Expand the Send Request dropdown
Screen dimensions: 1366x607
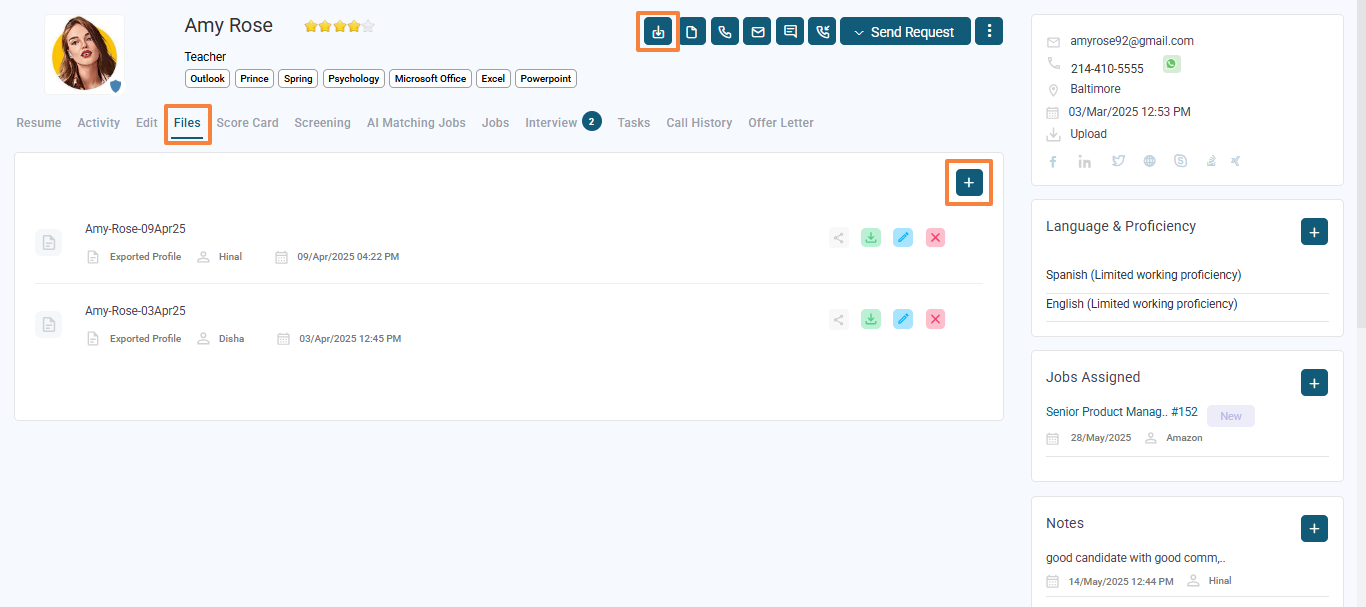[905, 32]
